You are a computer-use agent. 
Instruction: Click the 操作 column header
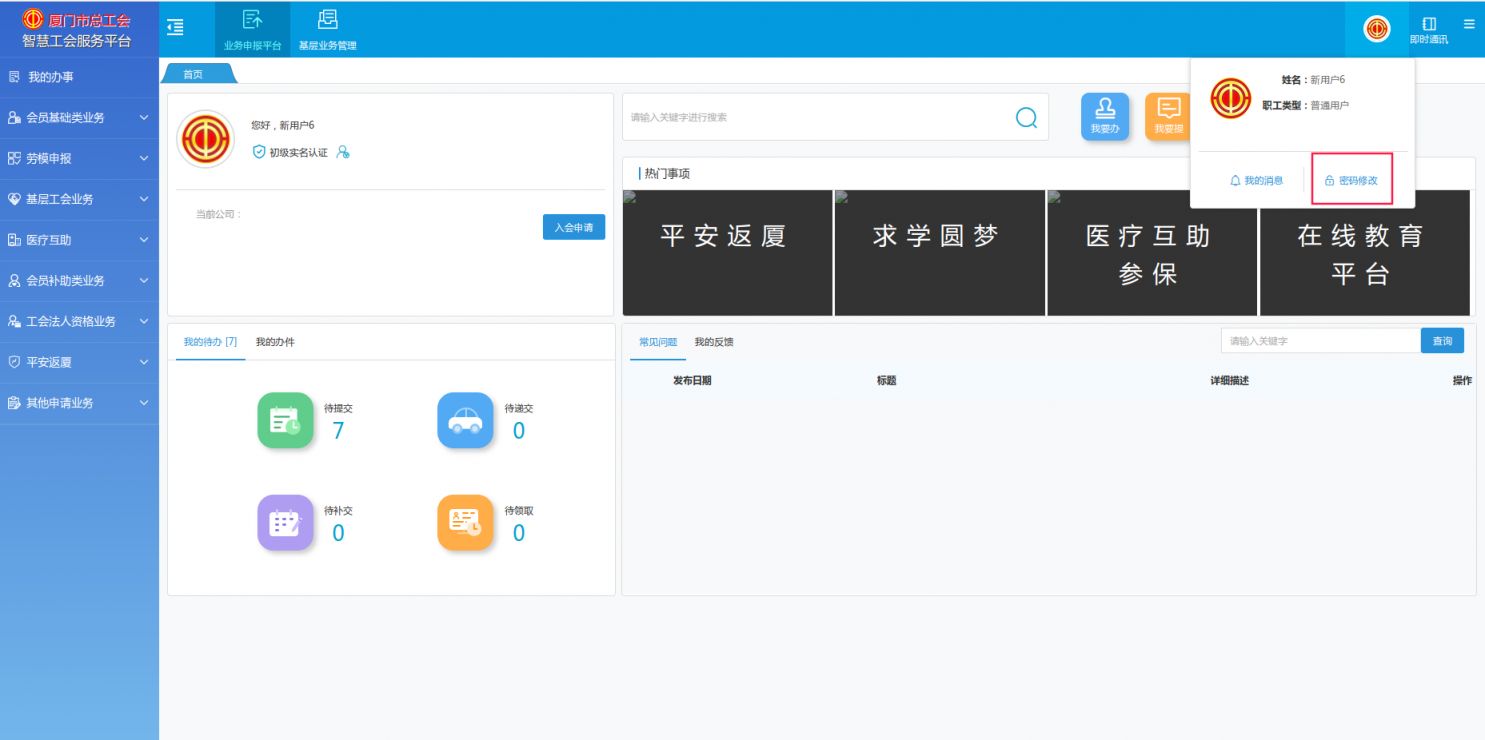click(1462, 381)
